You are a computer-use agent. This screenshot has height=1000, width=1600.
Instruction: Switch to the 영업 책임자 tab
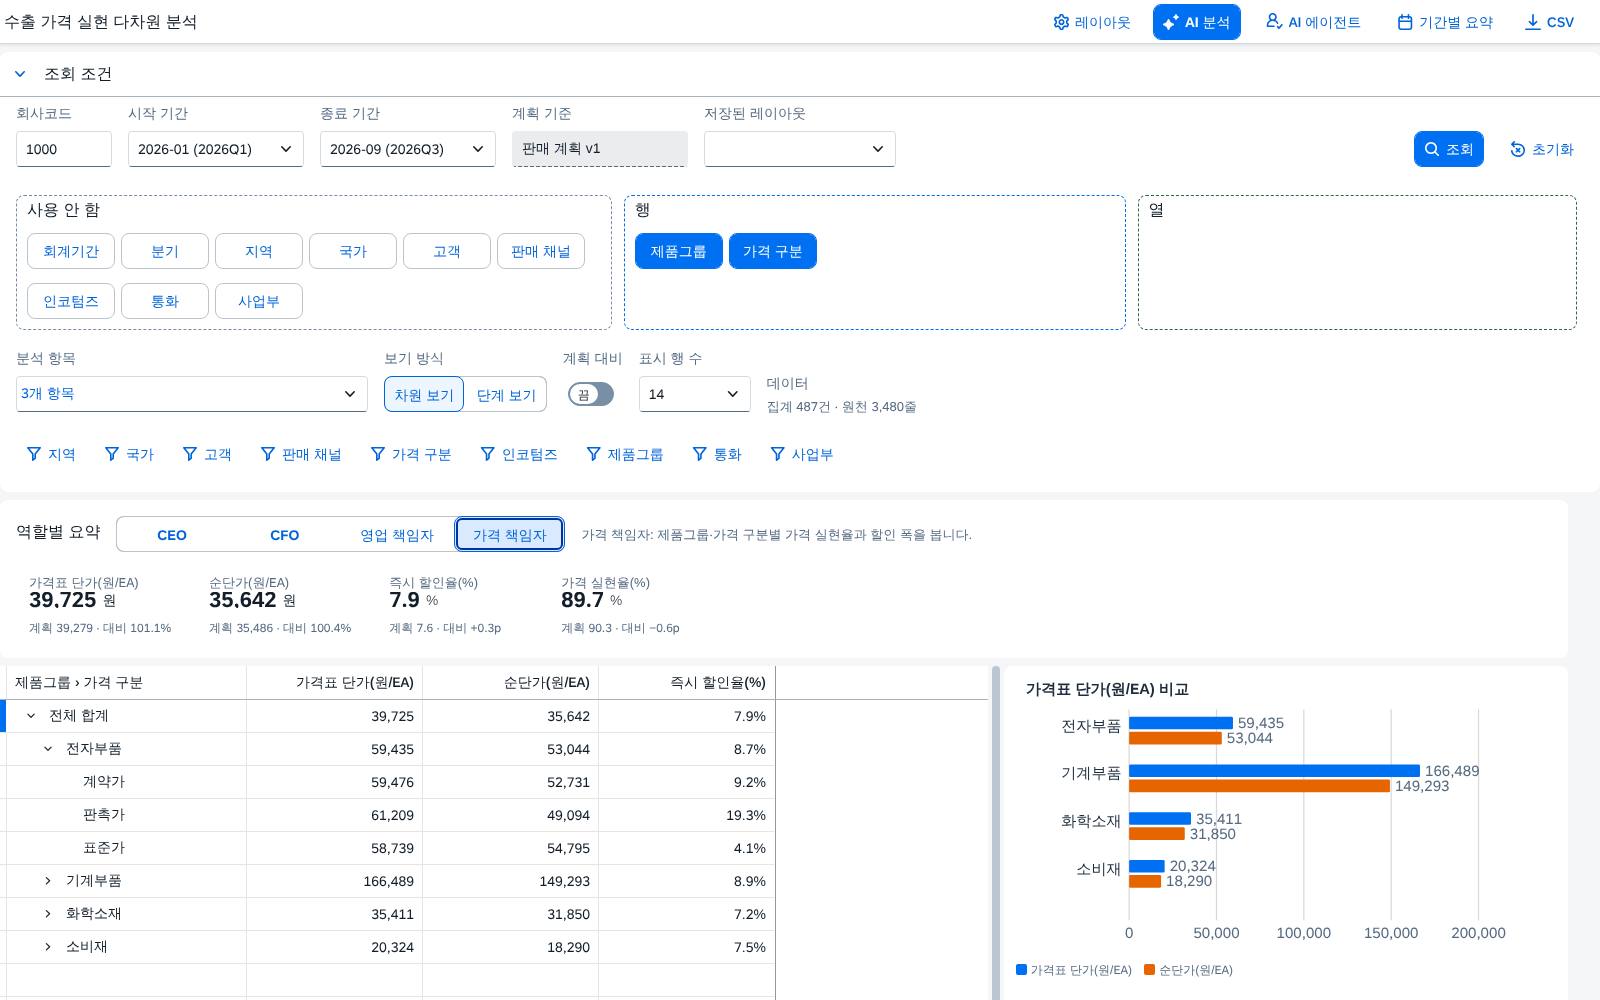397,535
